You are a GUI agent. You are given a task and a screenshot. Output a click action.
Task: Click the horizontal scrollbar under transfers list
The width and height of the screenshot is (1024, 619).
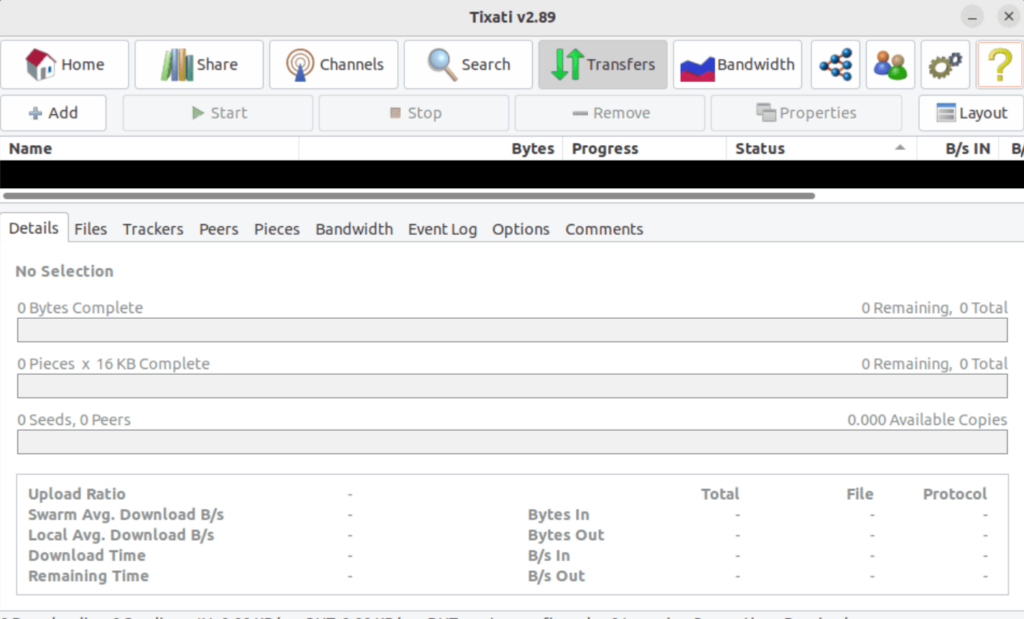point(408,196)
